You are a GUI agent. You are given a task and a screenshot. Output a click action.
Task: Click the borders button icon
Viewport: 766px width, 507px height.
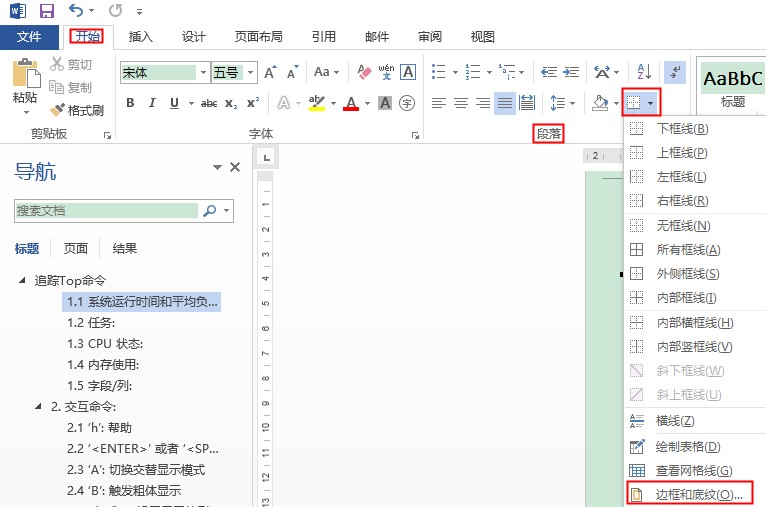coord(634,103)
